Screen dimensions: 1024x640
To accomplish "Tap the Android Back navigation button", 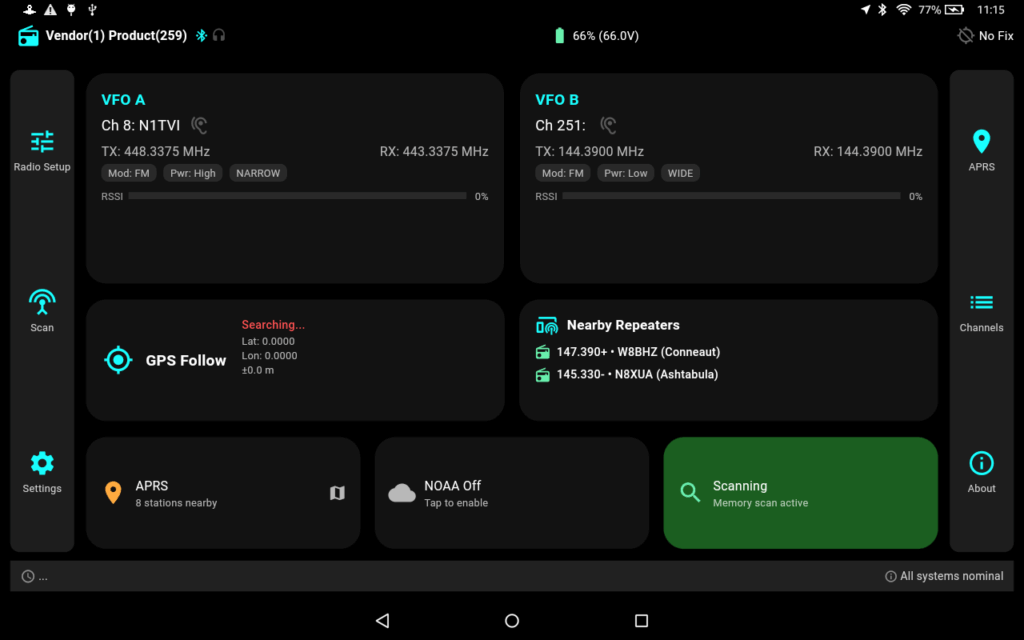I will (x=383, y=620).
